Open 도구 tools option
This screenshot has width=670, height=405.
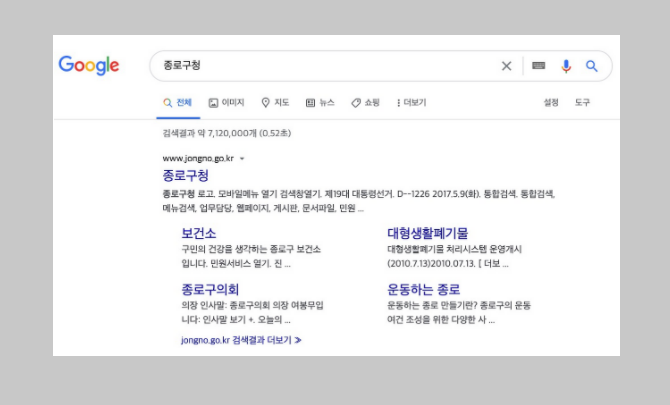(582, 103)
